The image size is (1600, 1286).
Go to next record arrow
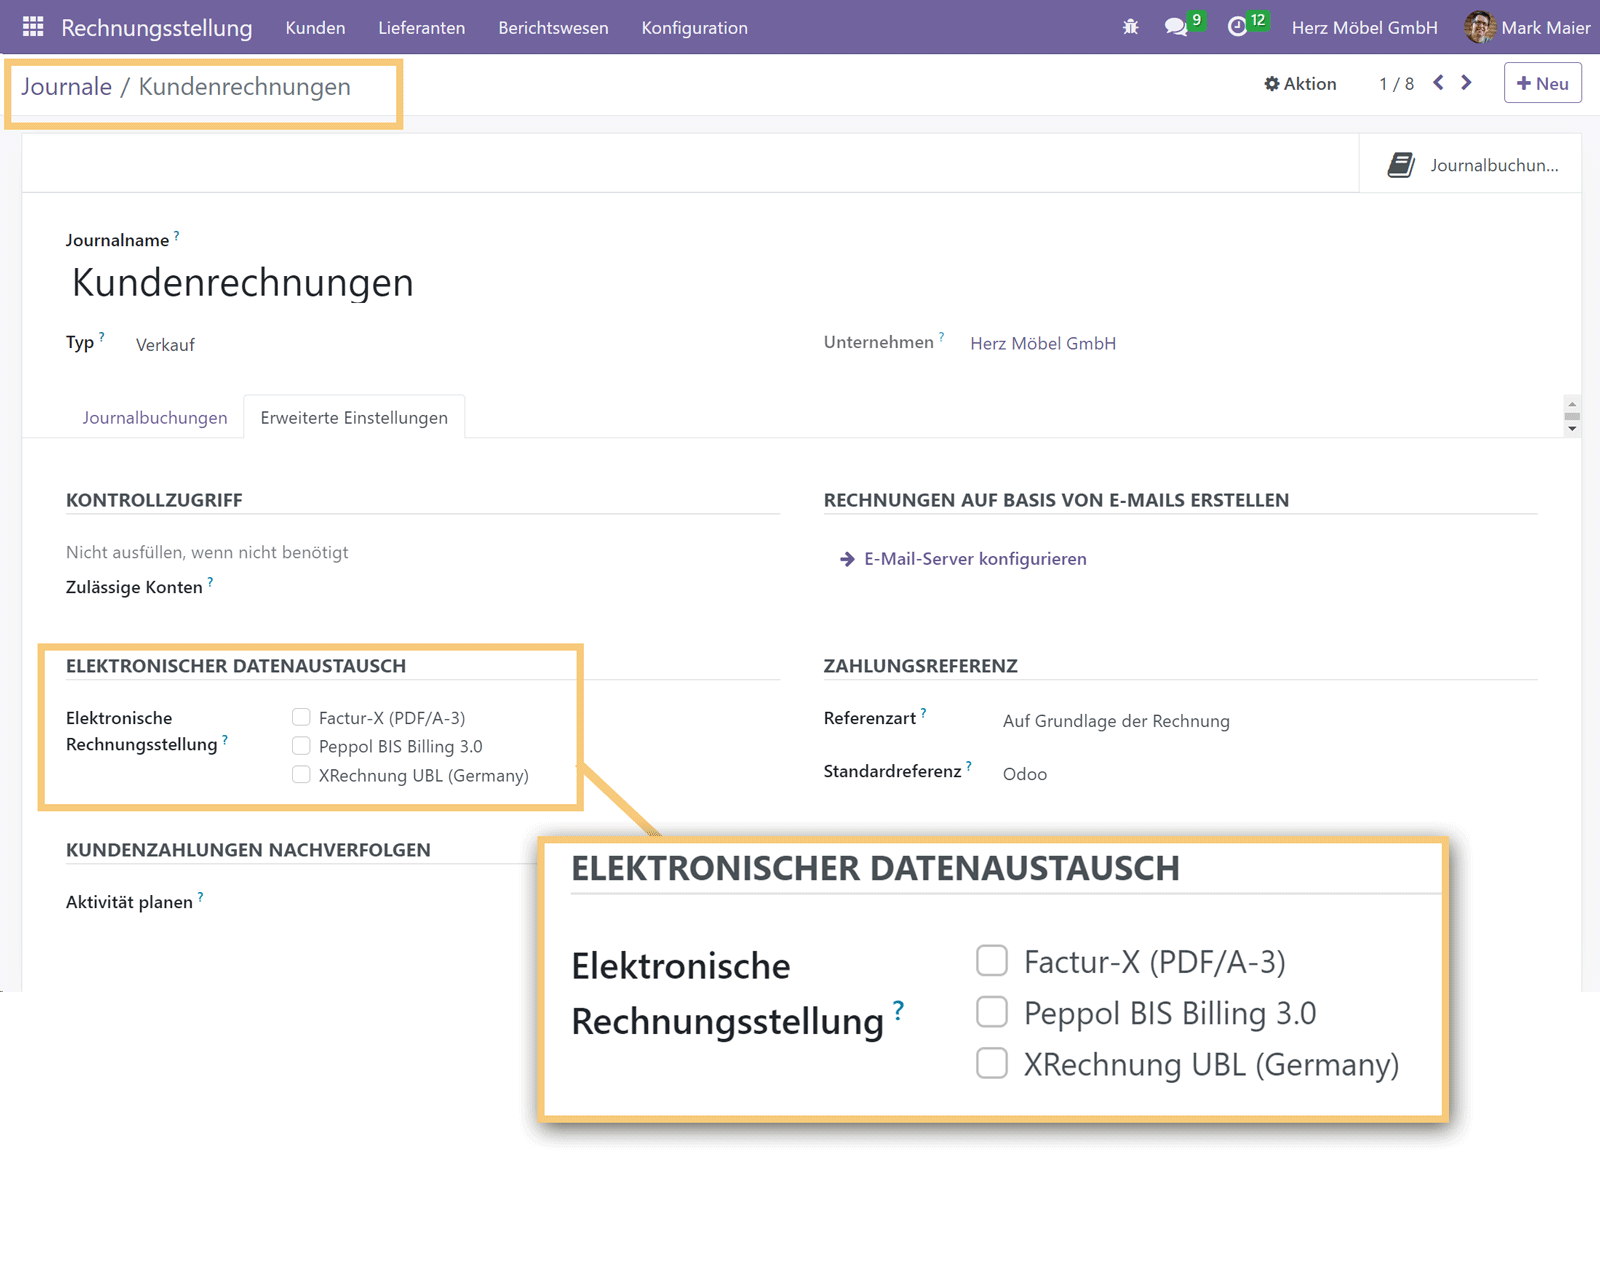(1467, 83)
